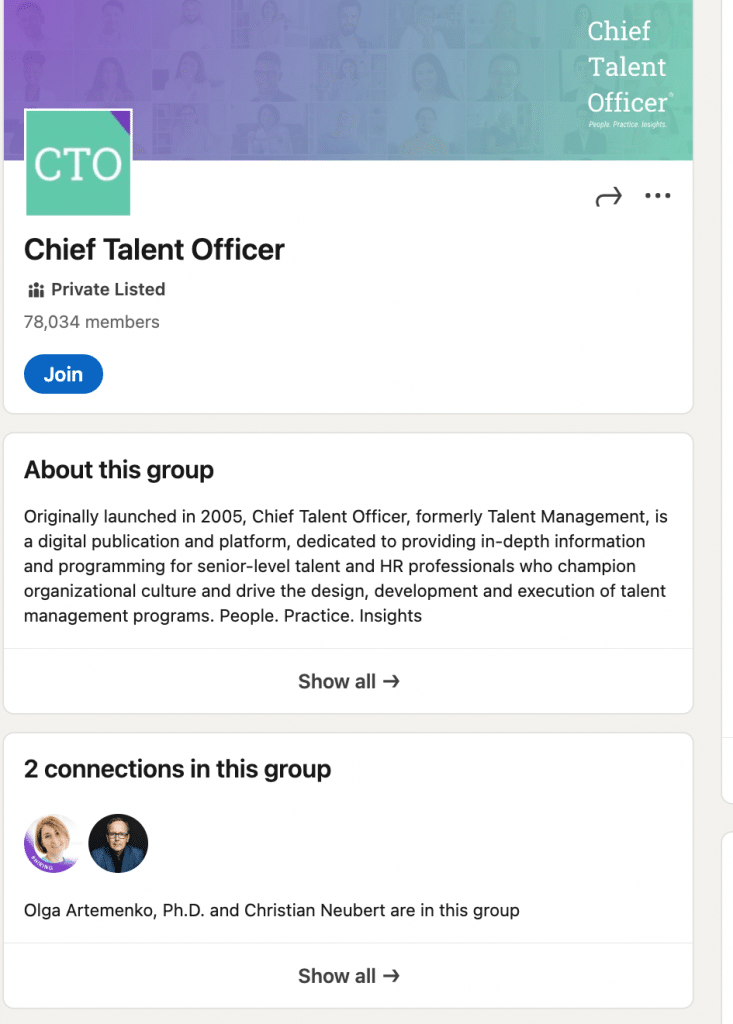
Task: Open the three-dot overflow menu
Action: click(x=658, y=196)
